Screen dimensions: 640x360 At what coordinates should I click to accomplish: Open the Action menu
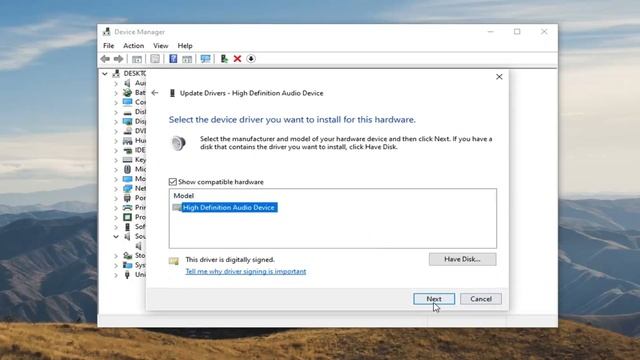coord(133,46)
